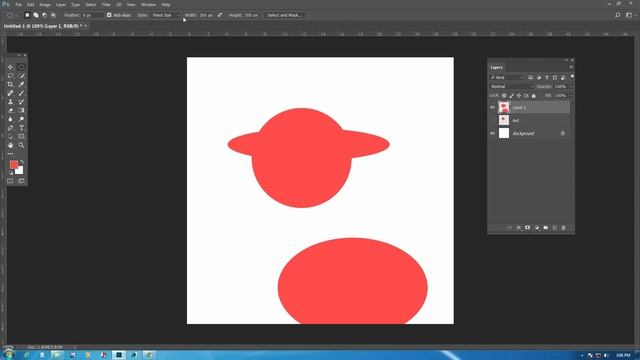
Task: Toggle Lock position icon
Action: coord(519,96)
